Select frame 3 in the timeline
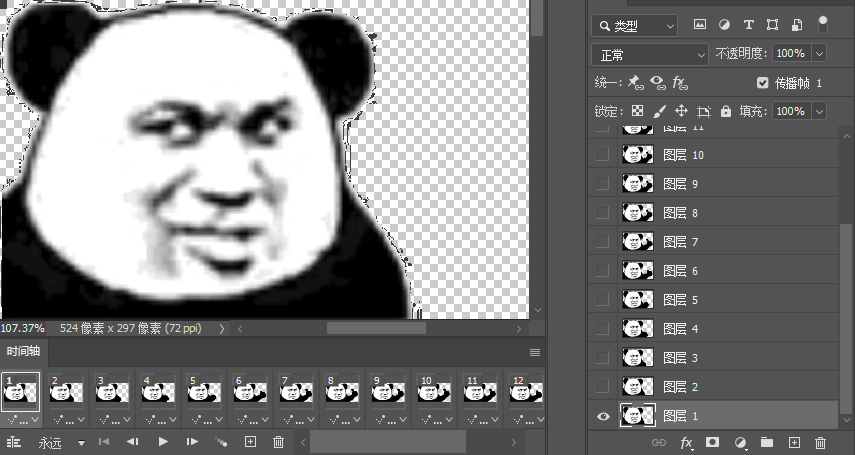855x455 pixels. click(112, 391)
